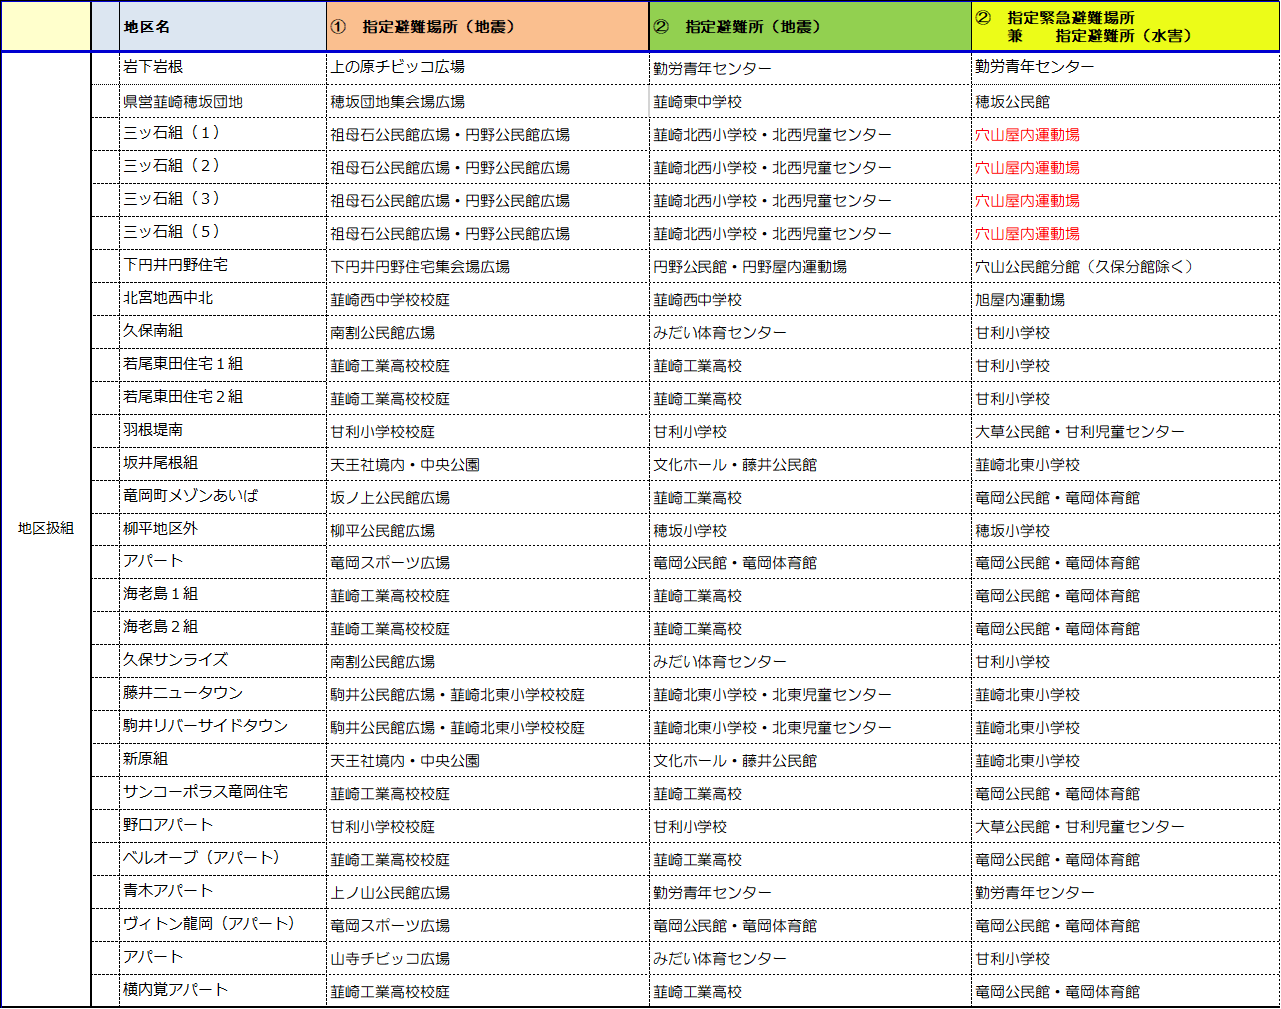This screenshot has width=1281, height=1009.
Task: Click the 旭屋内運動場 cell
Action: [1125, 299]
